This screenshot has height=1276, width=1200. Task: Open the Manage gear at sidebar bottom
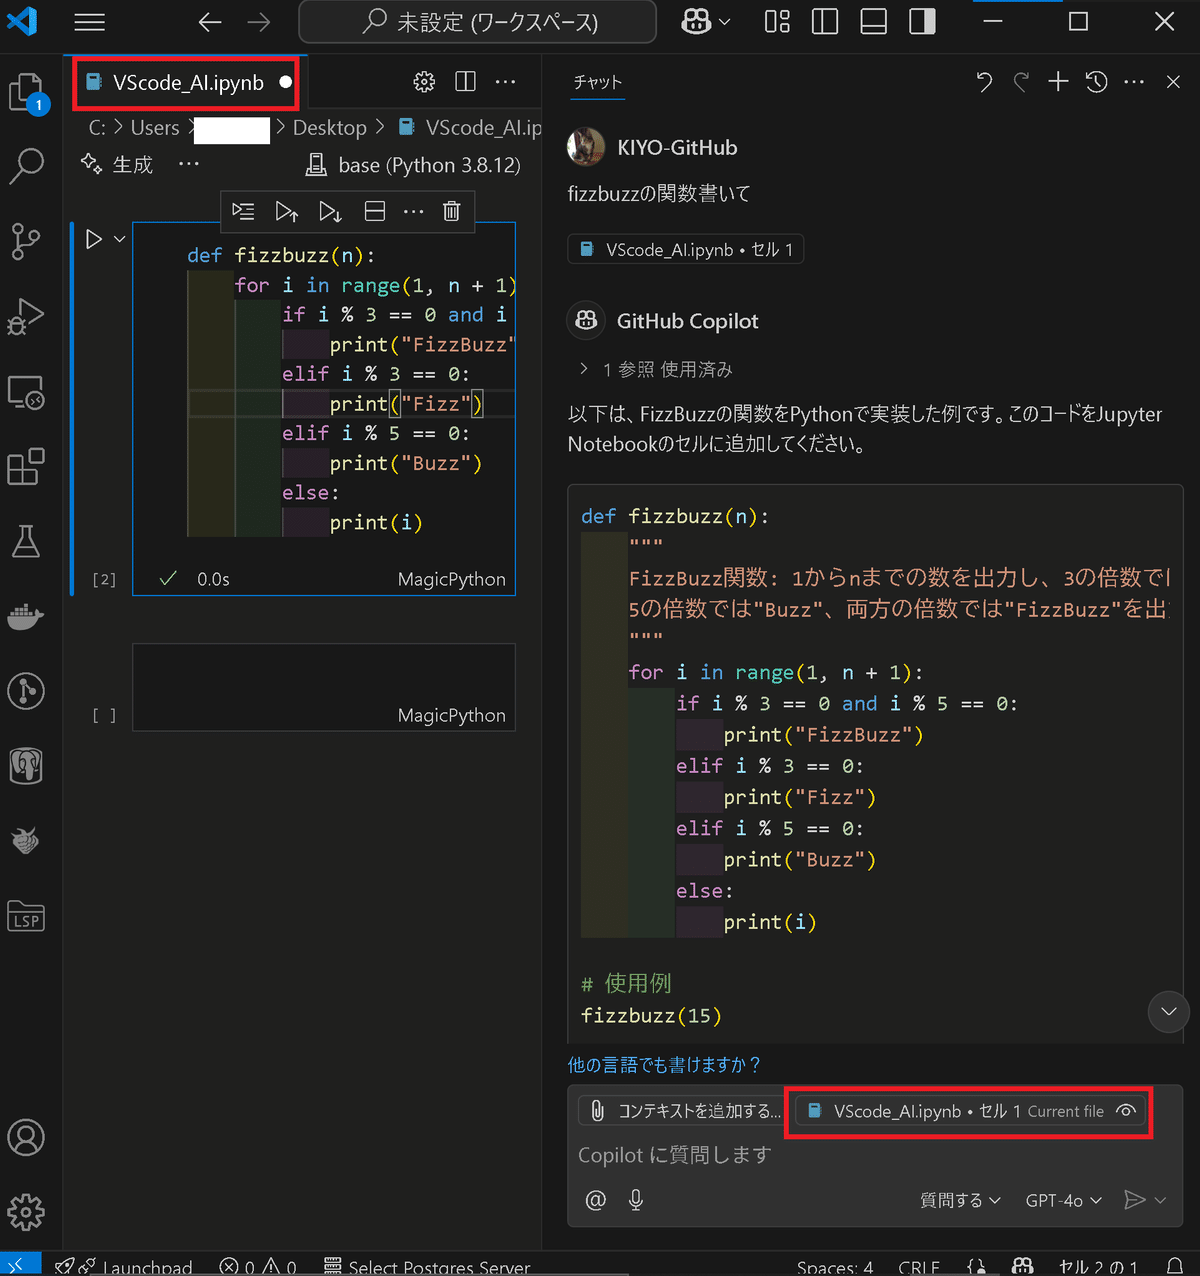coord(27,1212)
